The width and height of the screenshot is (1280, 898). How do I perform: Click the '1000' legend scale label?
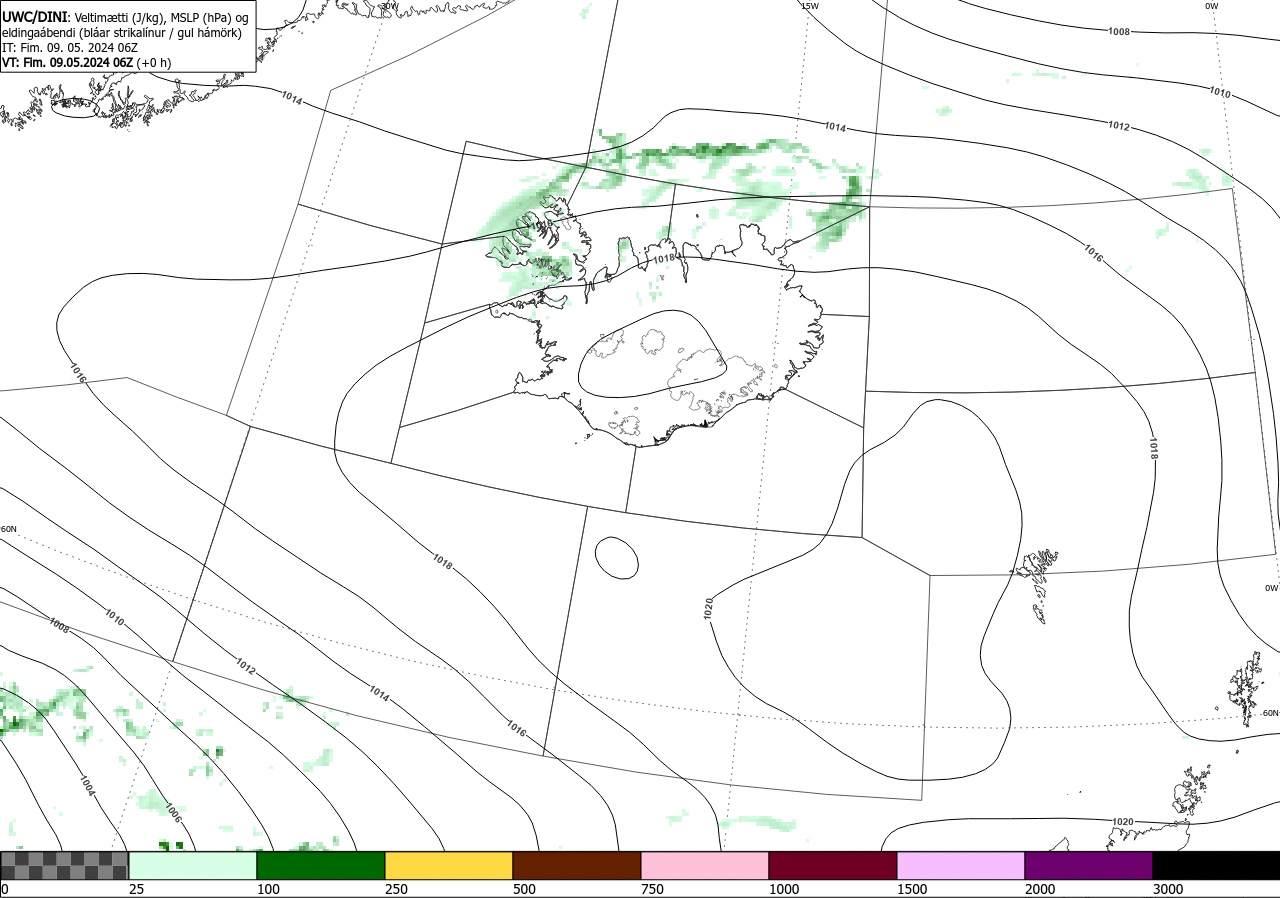(784, 889)
